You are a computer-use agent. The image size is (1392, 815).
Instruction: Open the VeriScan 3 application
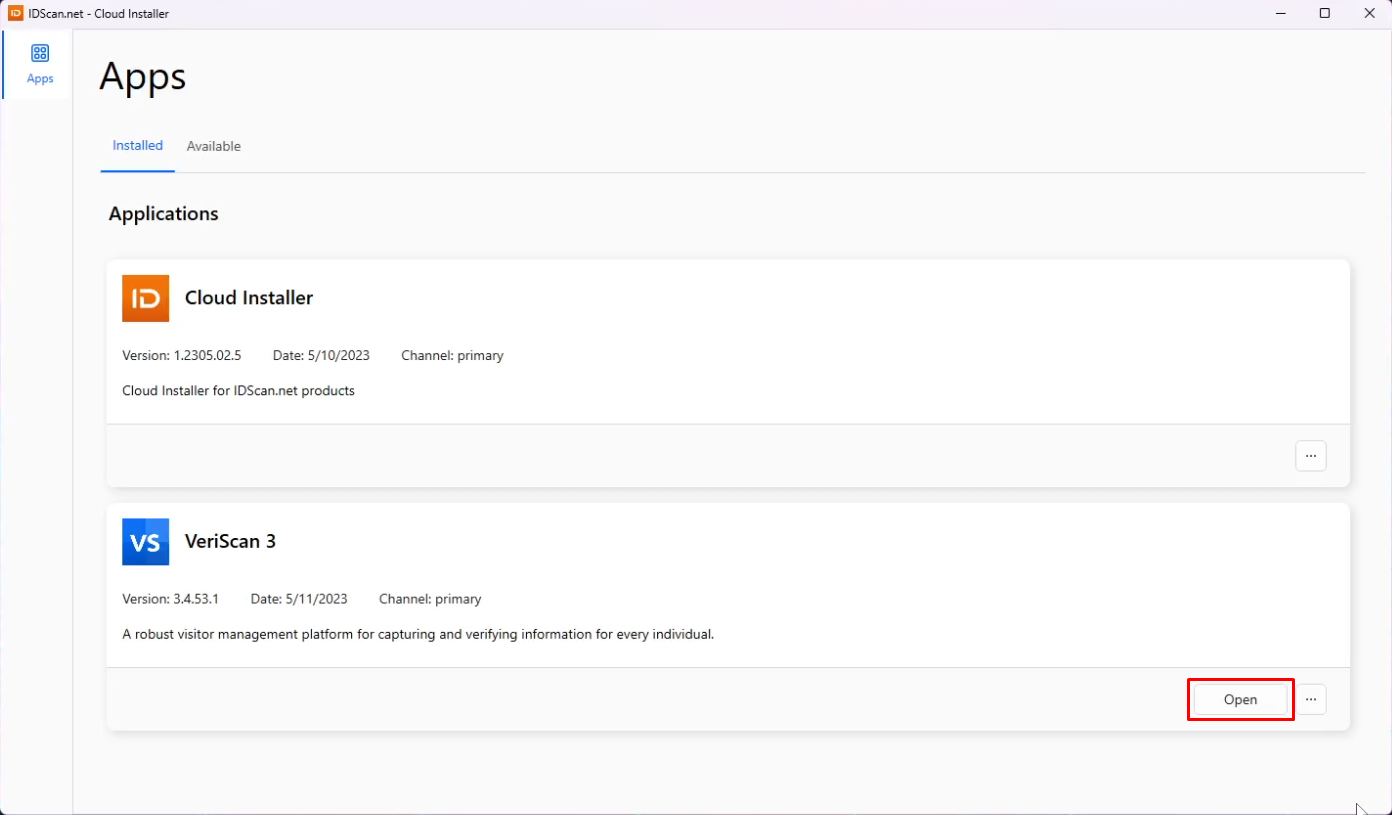1240,699
